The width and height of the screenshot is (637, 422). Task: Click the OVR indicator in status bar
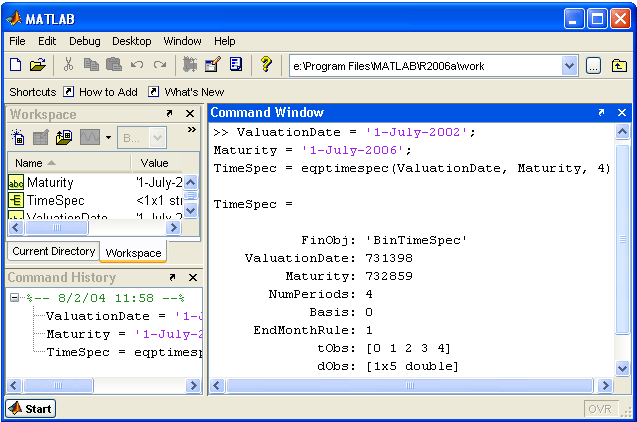click(x=600, y=409)
